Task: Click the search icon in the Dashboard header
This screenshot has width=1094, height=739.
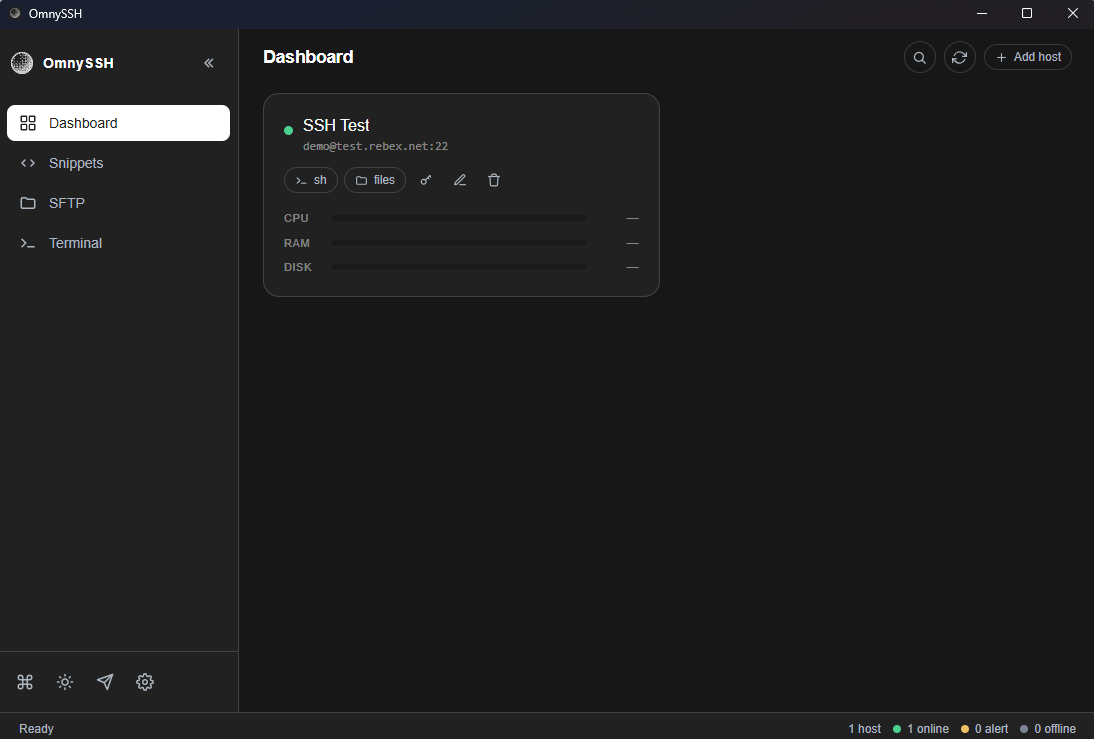Action: click(x=920, y=57)
